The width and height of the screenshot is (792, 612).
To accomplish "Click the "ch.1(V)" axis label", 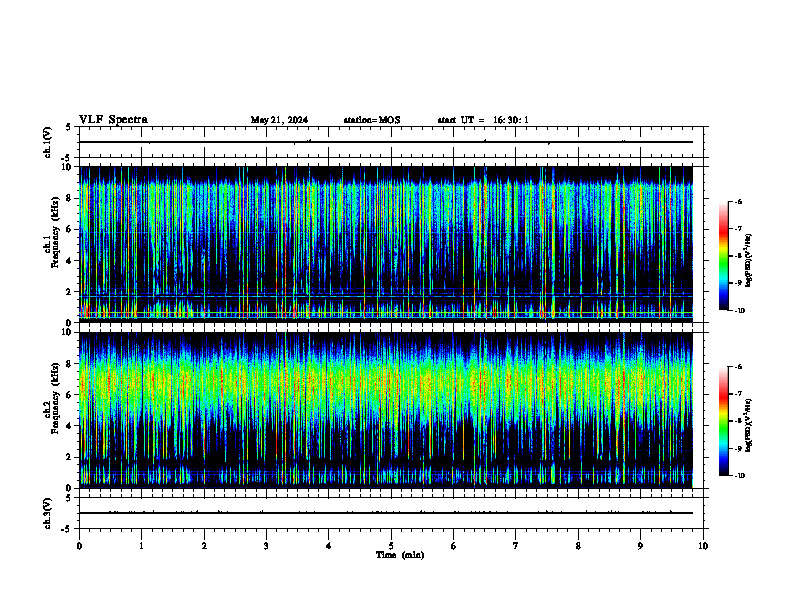I will pyautogui.click(x=47, y=142).
